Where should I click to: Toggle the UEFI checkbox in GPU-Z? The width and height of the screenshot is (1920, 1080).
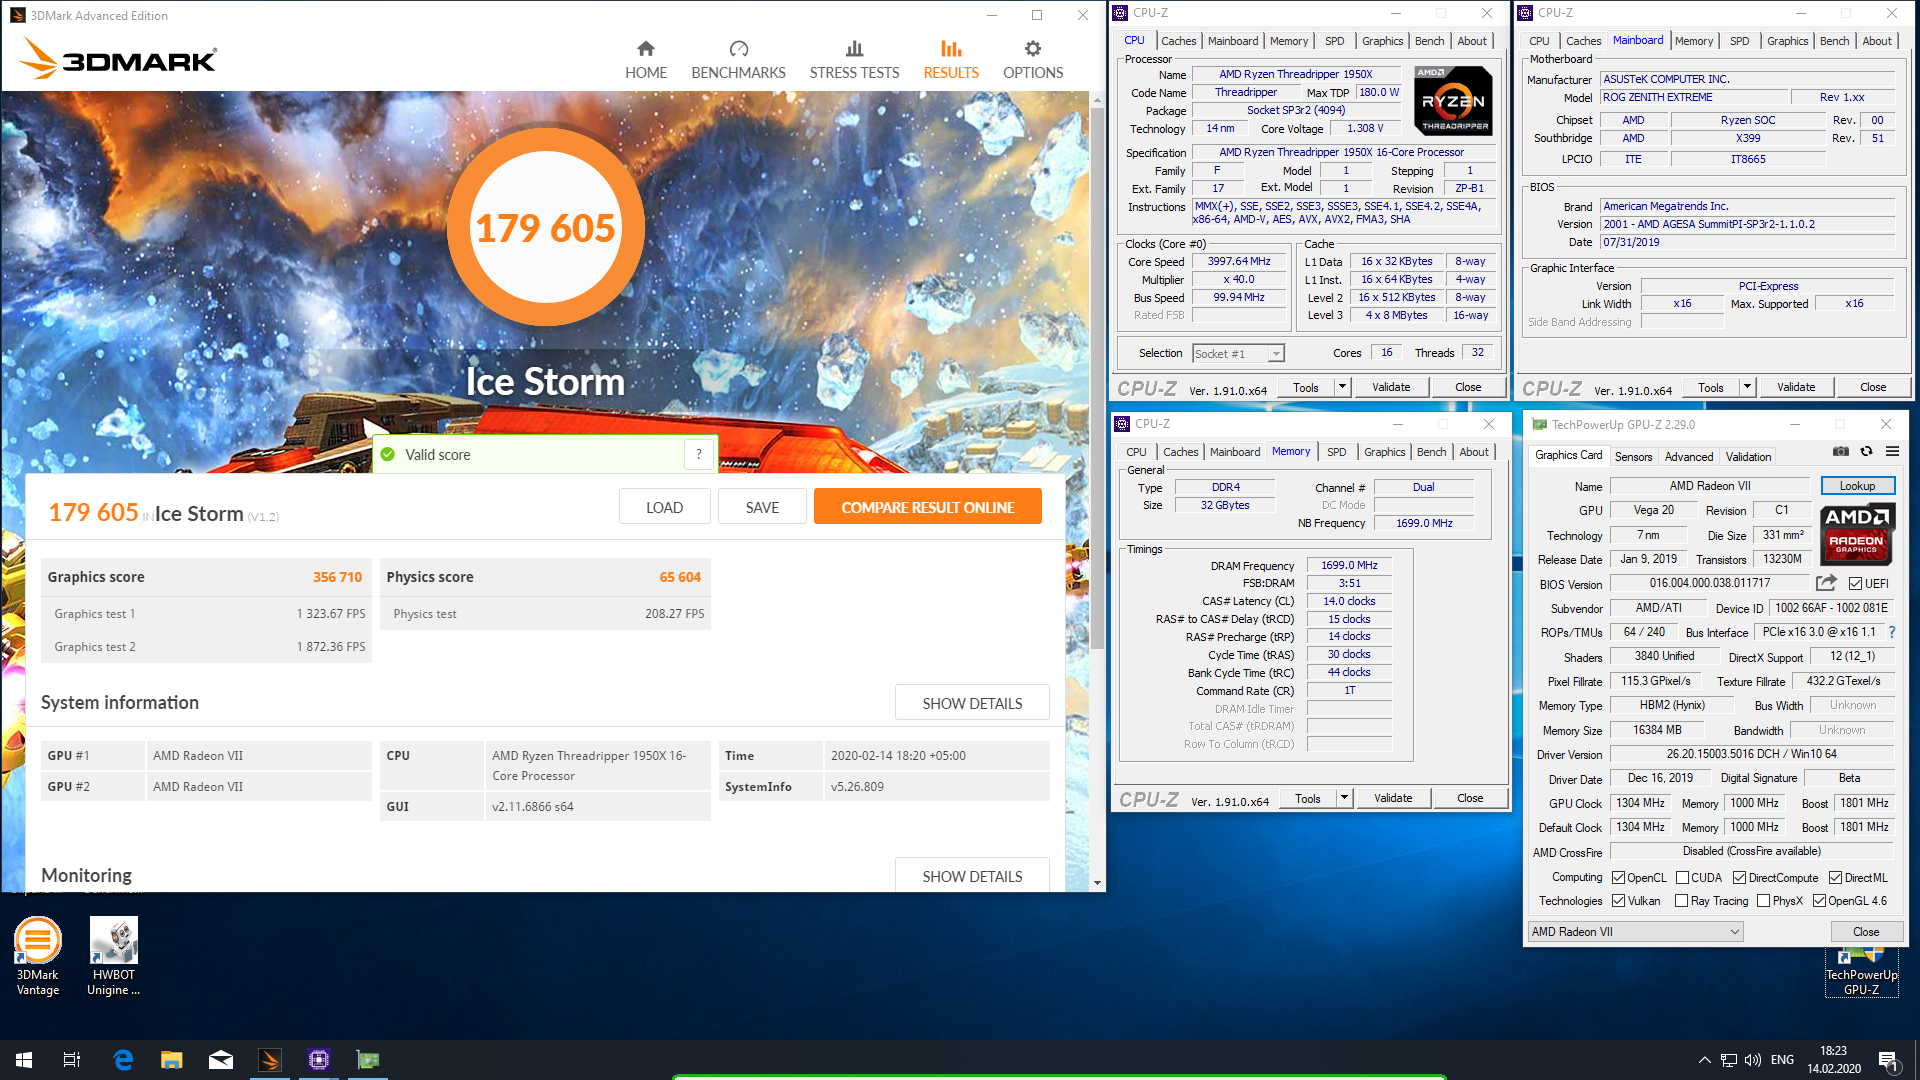pos(1855,584)
